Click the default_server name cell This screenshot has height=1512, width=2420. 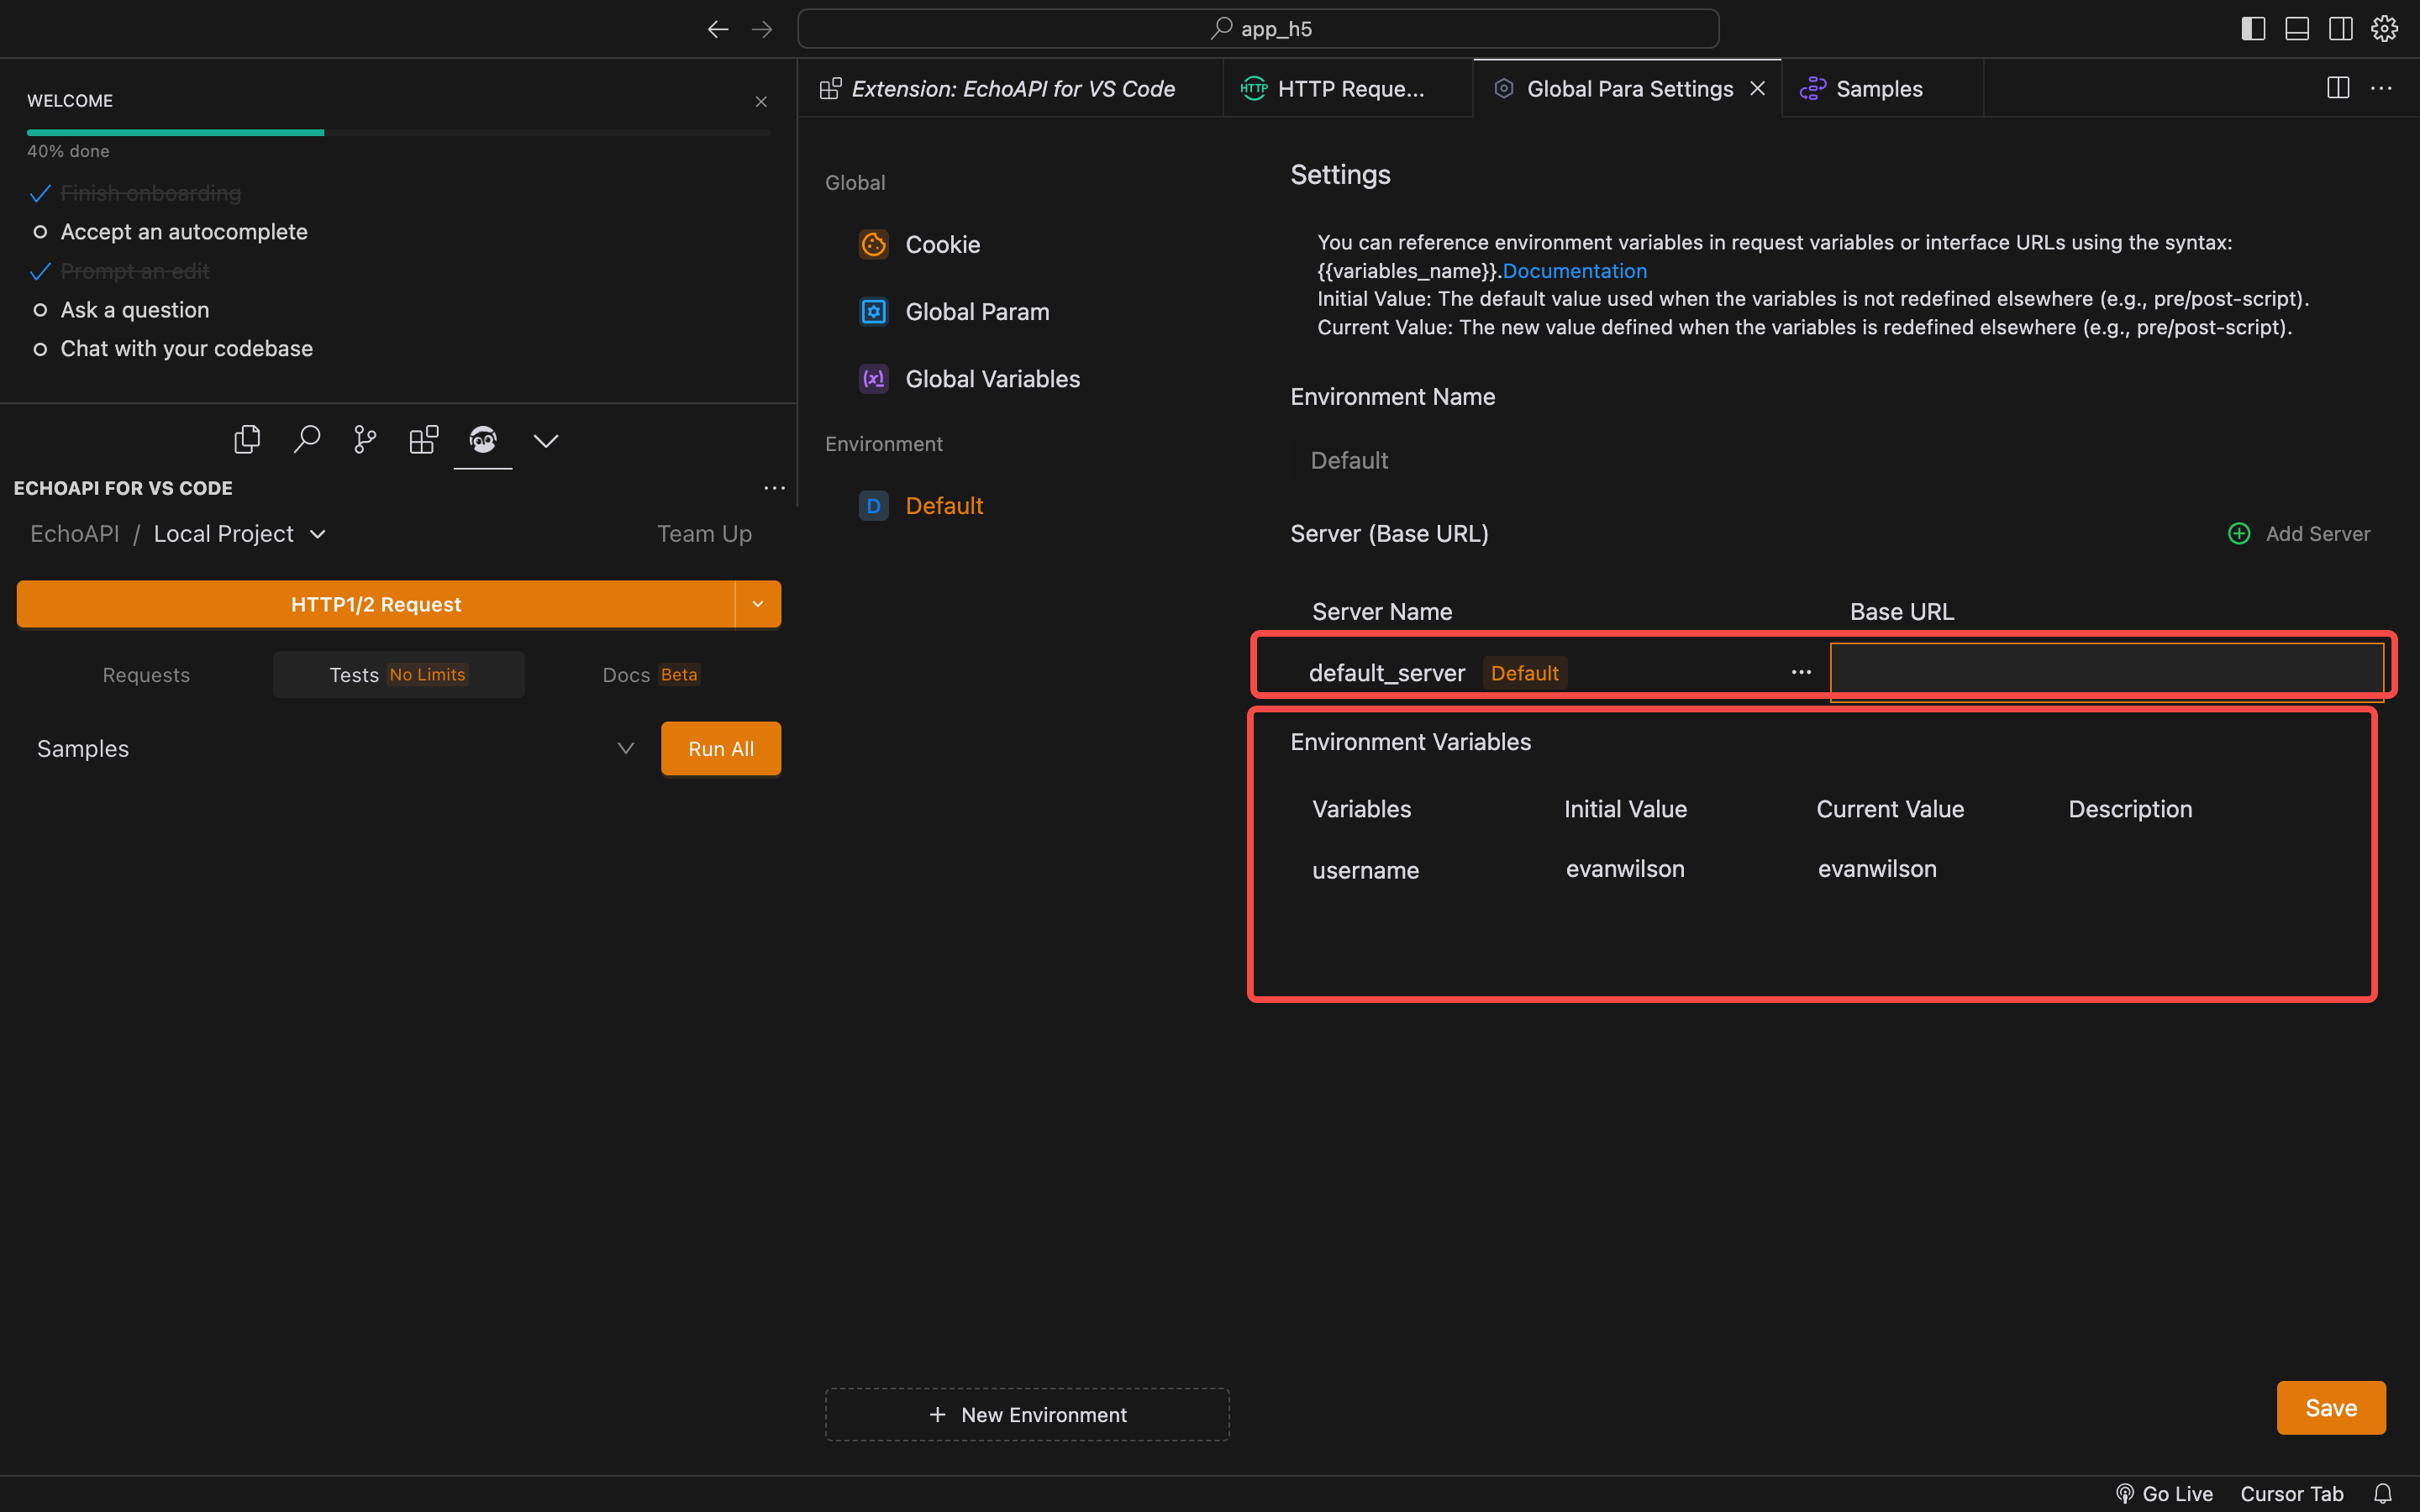1386,673
